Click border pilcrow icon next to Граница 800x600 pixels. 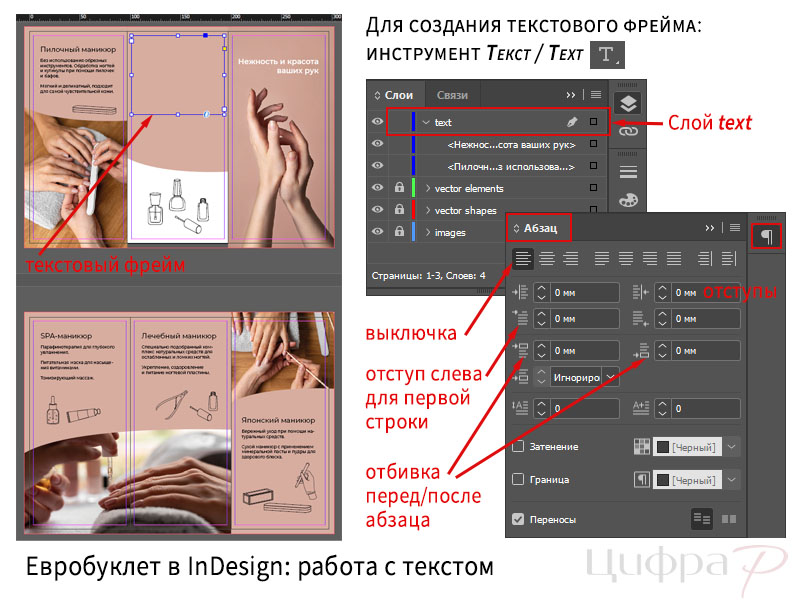[642, 479]
